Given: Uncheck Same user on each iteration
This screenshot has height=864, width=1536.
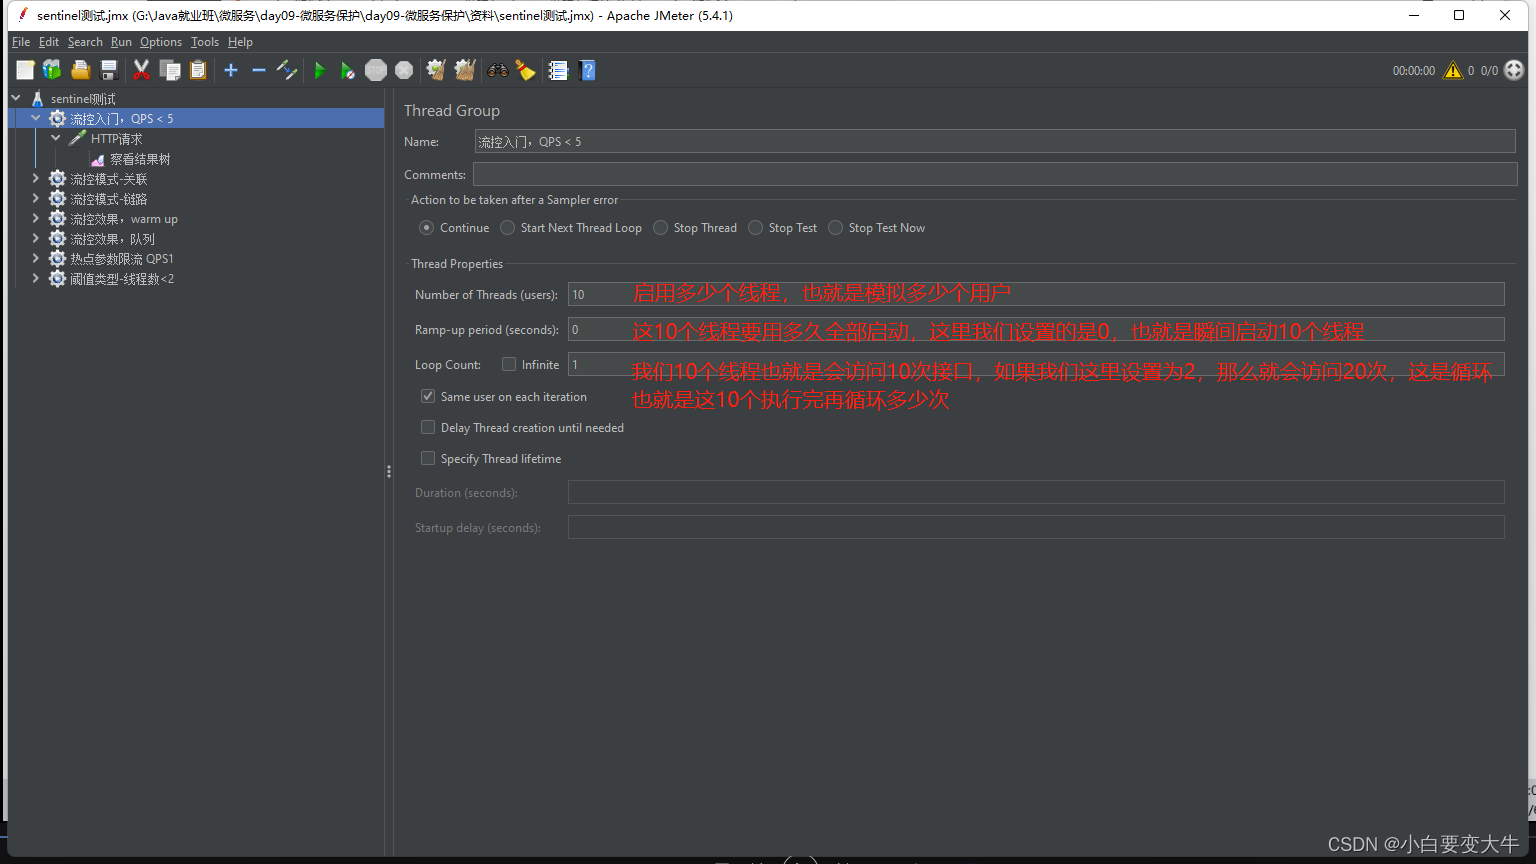Looking at the screenshot, I should (428, 396).
